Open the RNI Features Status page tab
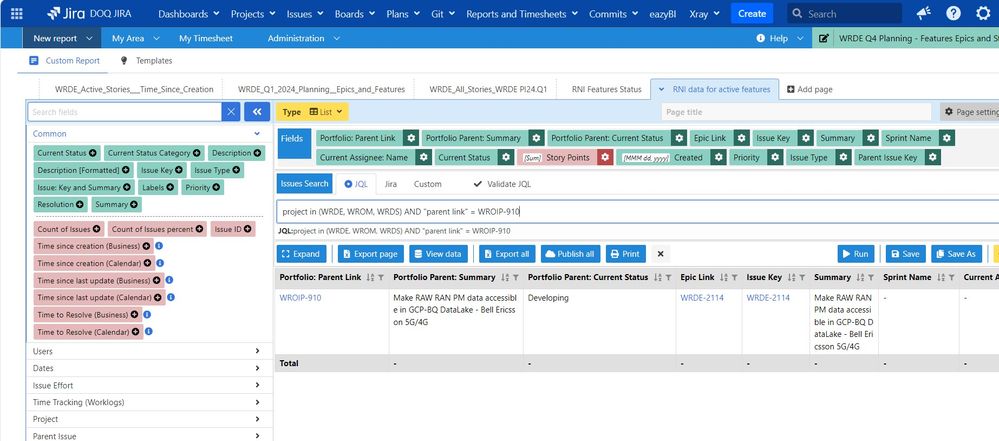999x441 pixels. 607,89
